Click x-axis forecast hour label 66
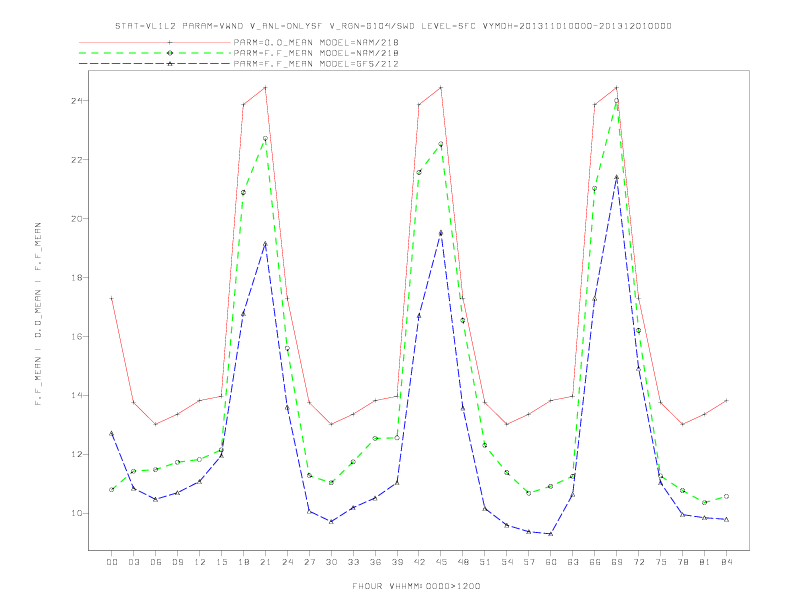792x612 pixels. [x=595, y=562]
